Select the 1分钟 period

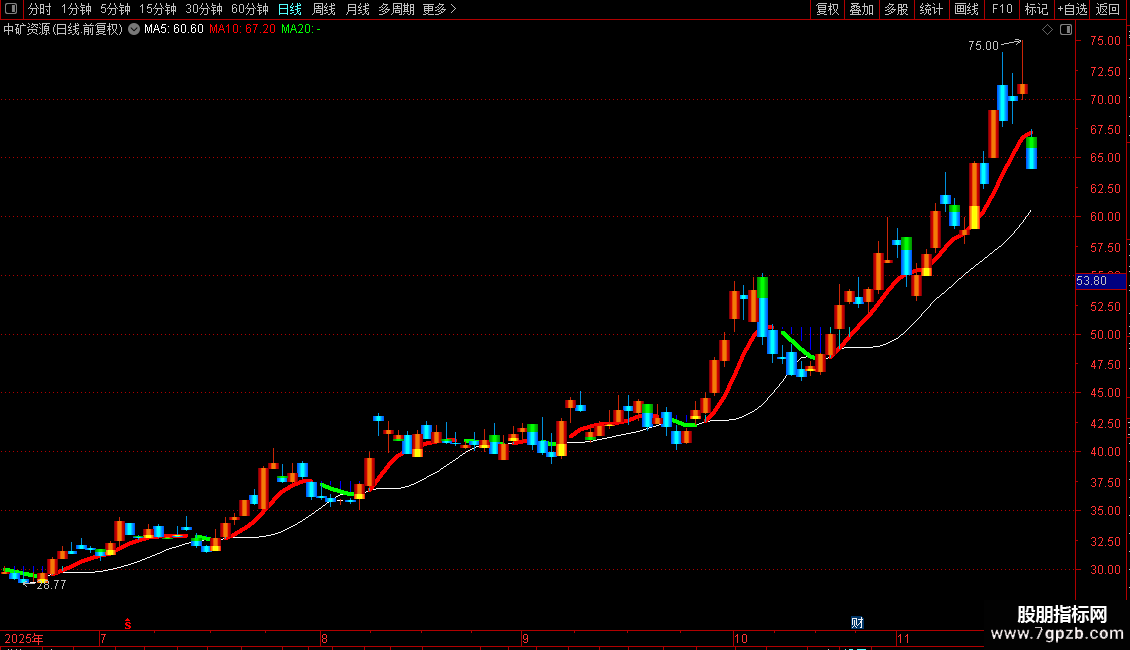click(76, 9)
